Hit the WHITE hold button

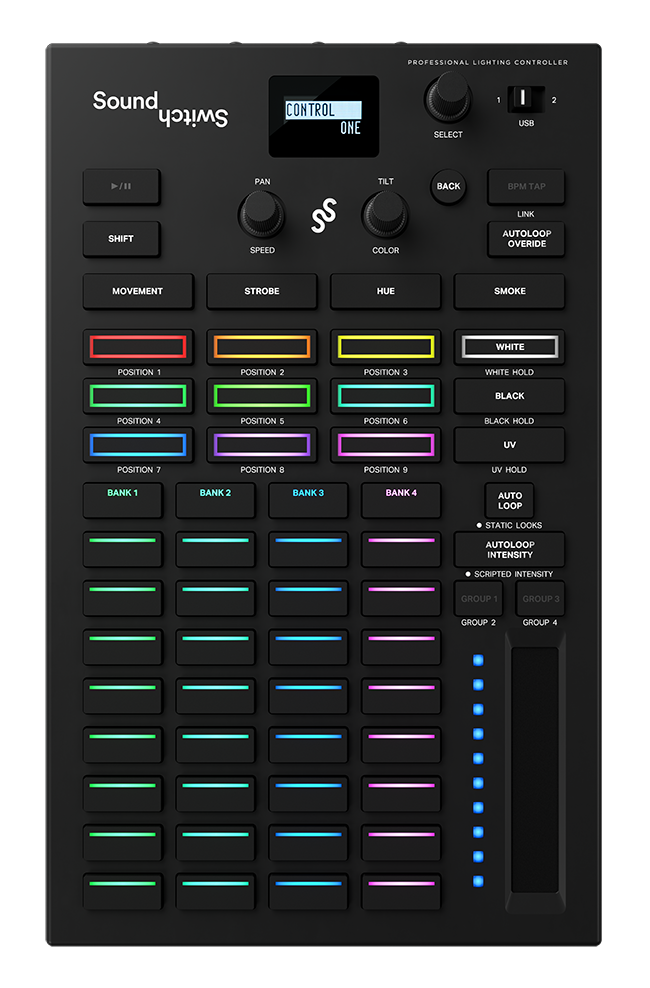pyautogui.click(x=509, y=347)
